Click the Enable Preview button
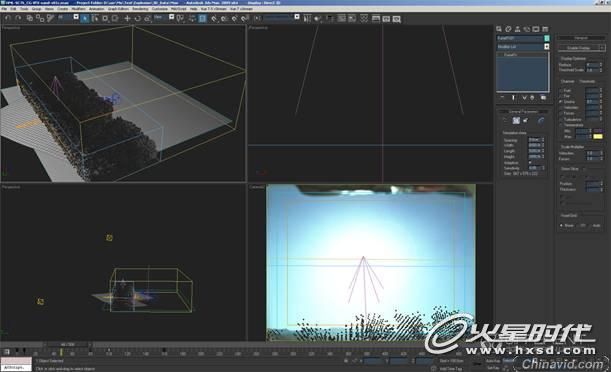 point(581,48)
